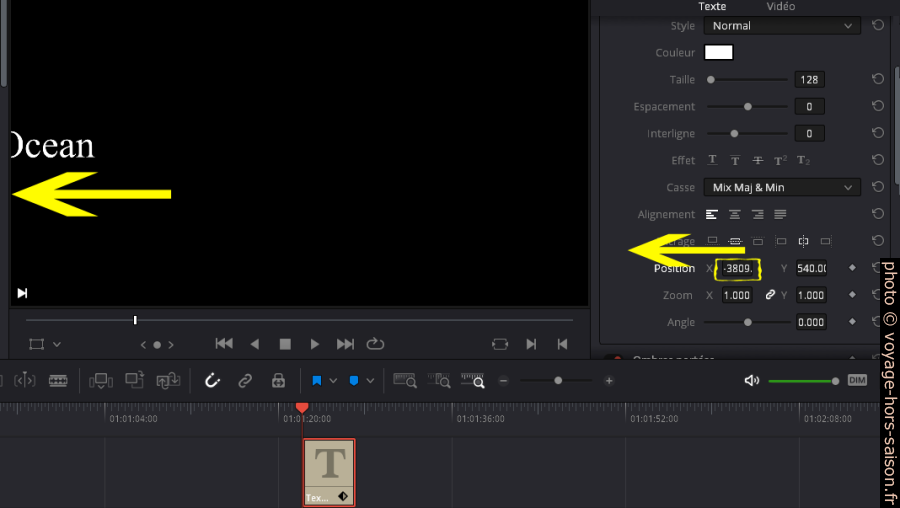This screenshot has height=508, width=900.
Task: Open the marker color dropdown arrow
Action: [x=370, y=381]
